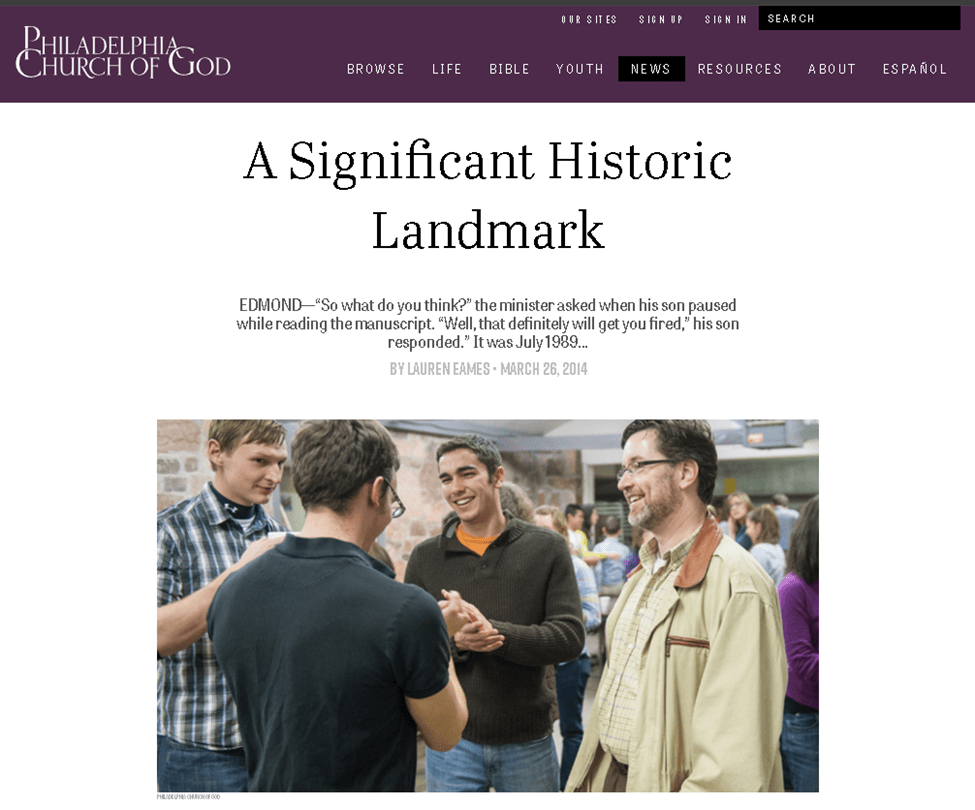
Task: Open the Browse menu
Action: (x=376, y=69)
